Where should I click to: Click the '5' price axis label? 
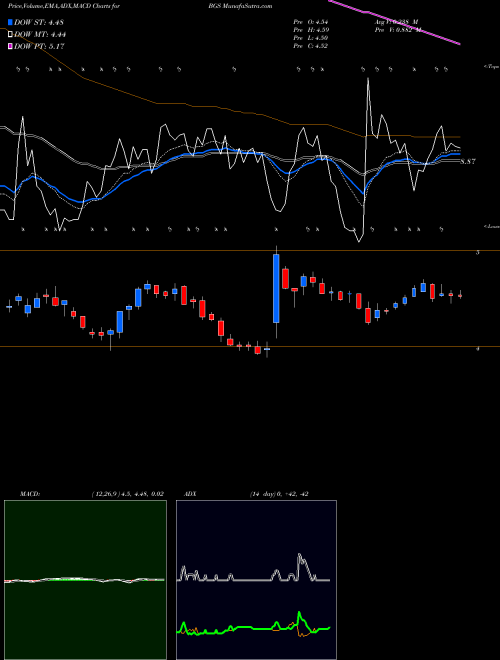coord(477,253)
